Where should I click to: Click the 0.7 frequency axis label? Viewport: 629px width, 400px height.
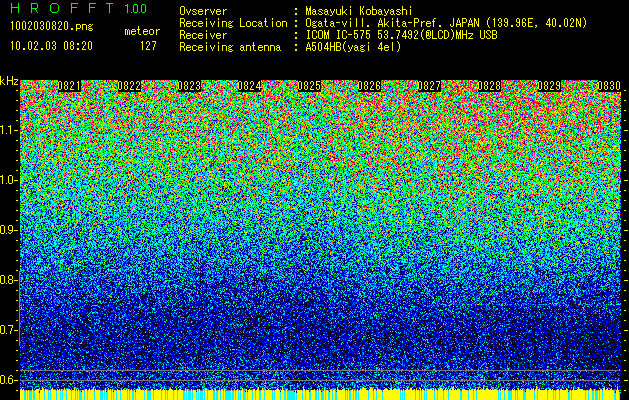pyautogui.click(x=9, y=330)
